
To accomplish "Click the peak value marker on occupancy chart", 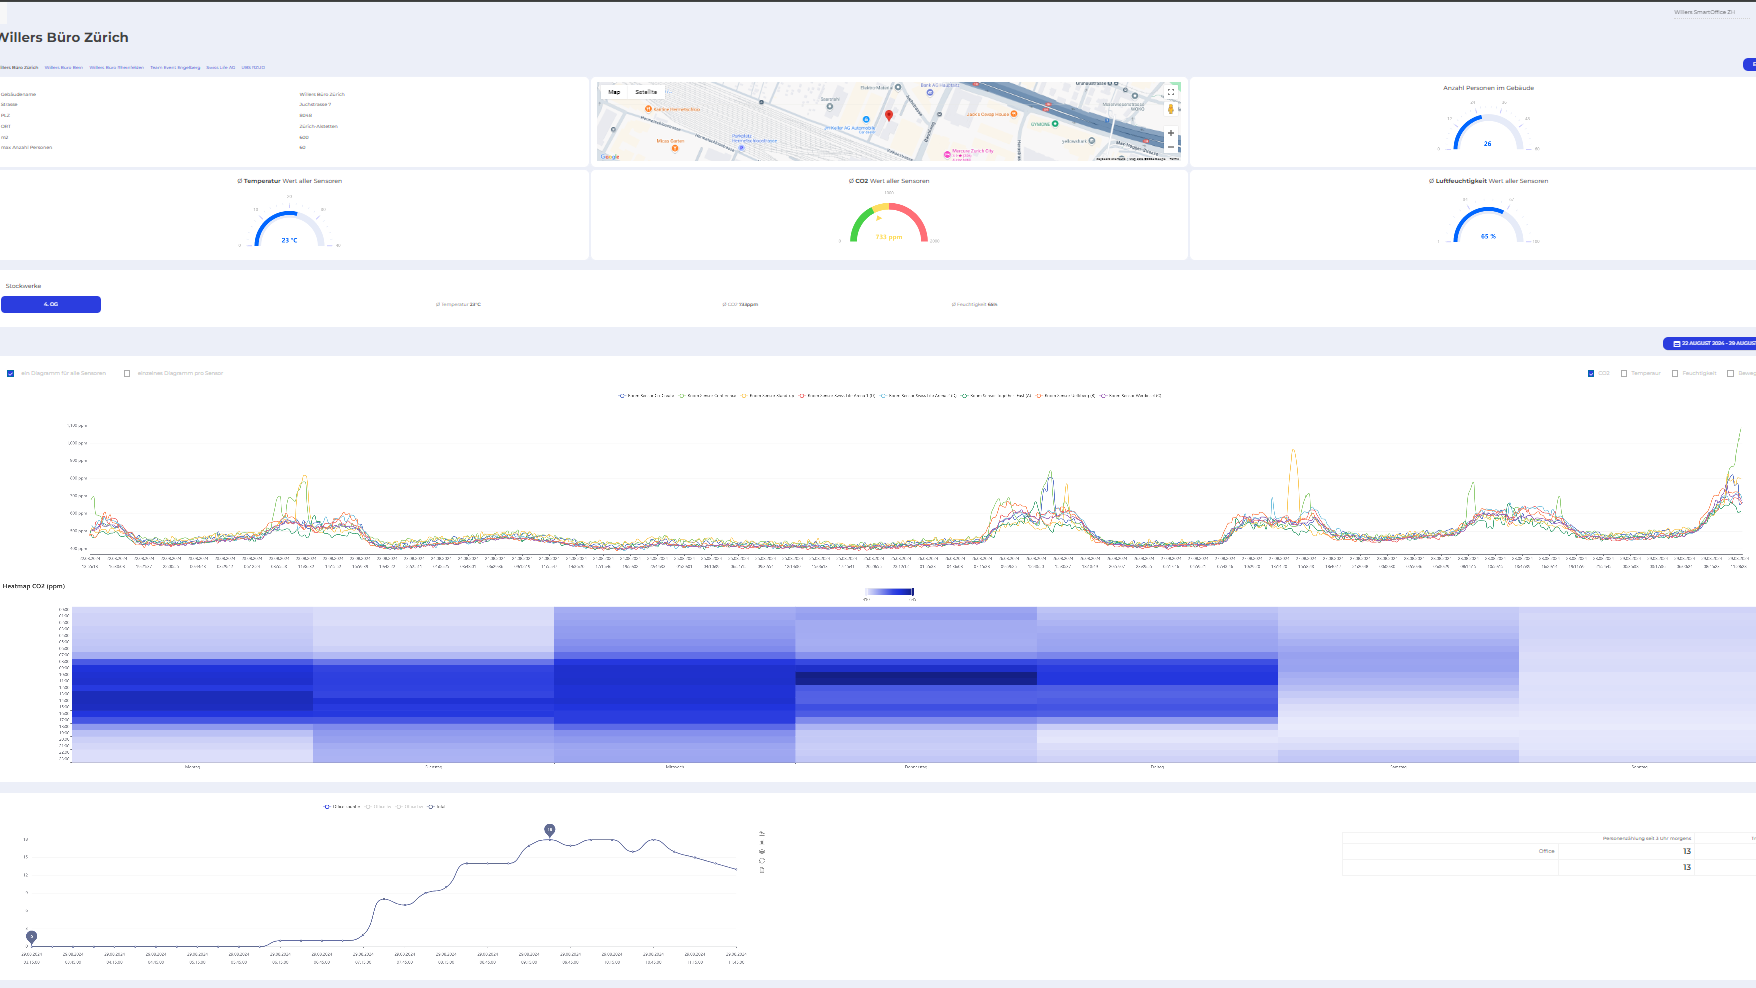I will (550, 830).
